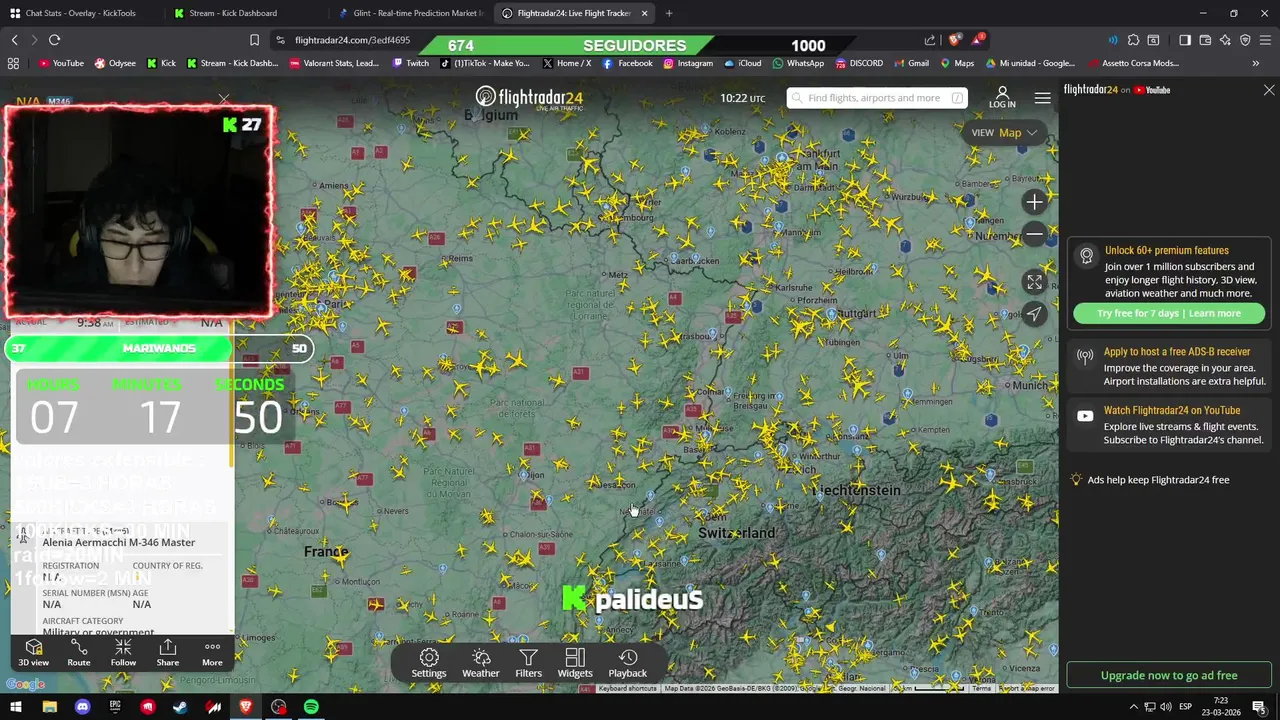The height and width of the screenshot is (720, 1280).
Task: Open the YouTube bookmark
Action: (61, 63)
